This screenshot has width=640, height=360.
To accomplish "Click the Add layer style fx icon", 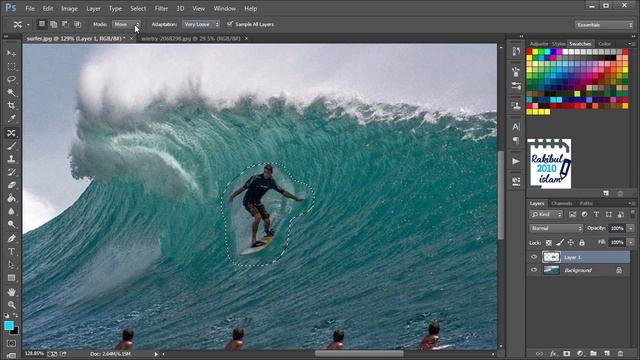I will (x=553, y=353).
